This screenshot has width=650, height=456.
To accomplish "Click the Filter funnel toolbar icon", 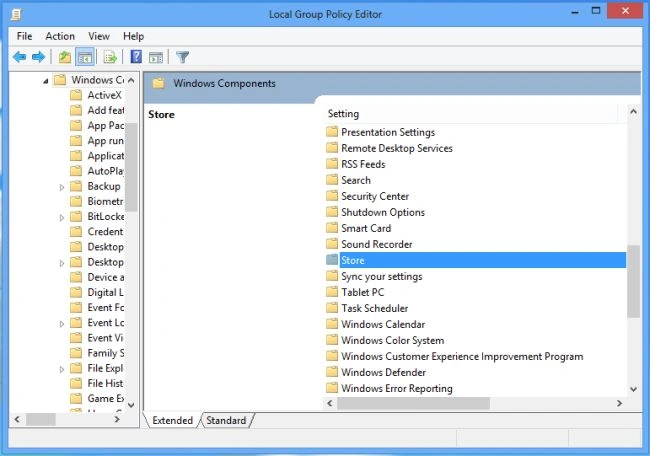I will tap(182, 57).
